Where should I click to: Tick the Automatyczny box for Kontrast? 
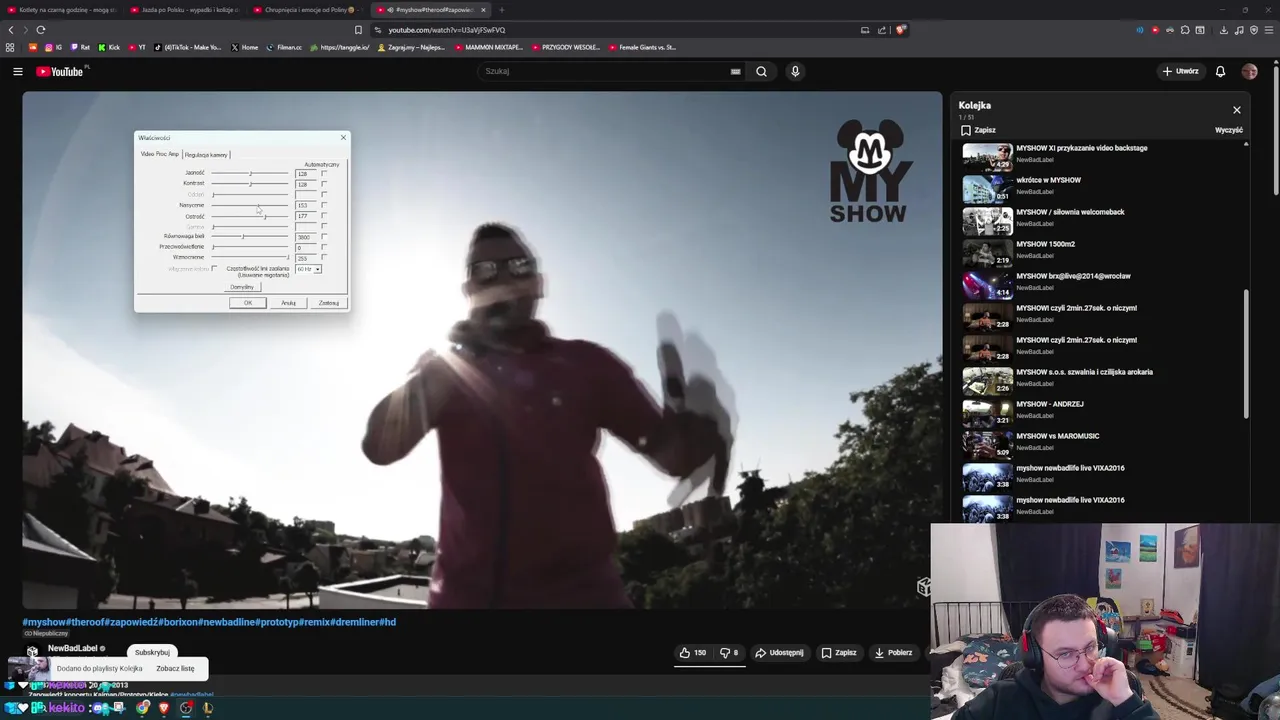324,184
